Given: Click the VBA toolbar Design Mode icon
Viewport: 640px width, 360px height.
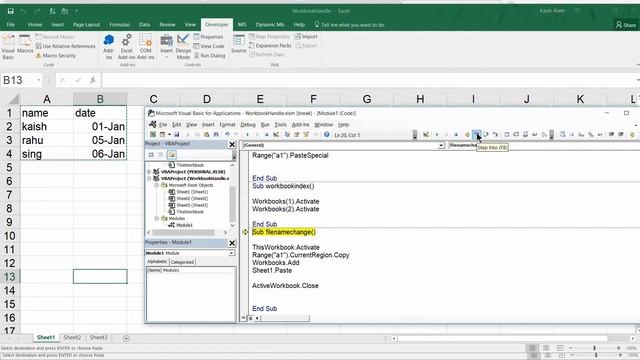Looking at the screenshot, I should click(x=276, y=134).
